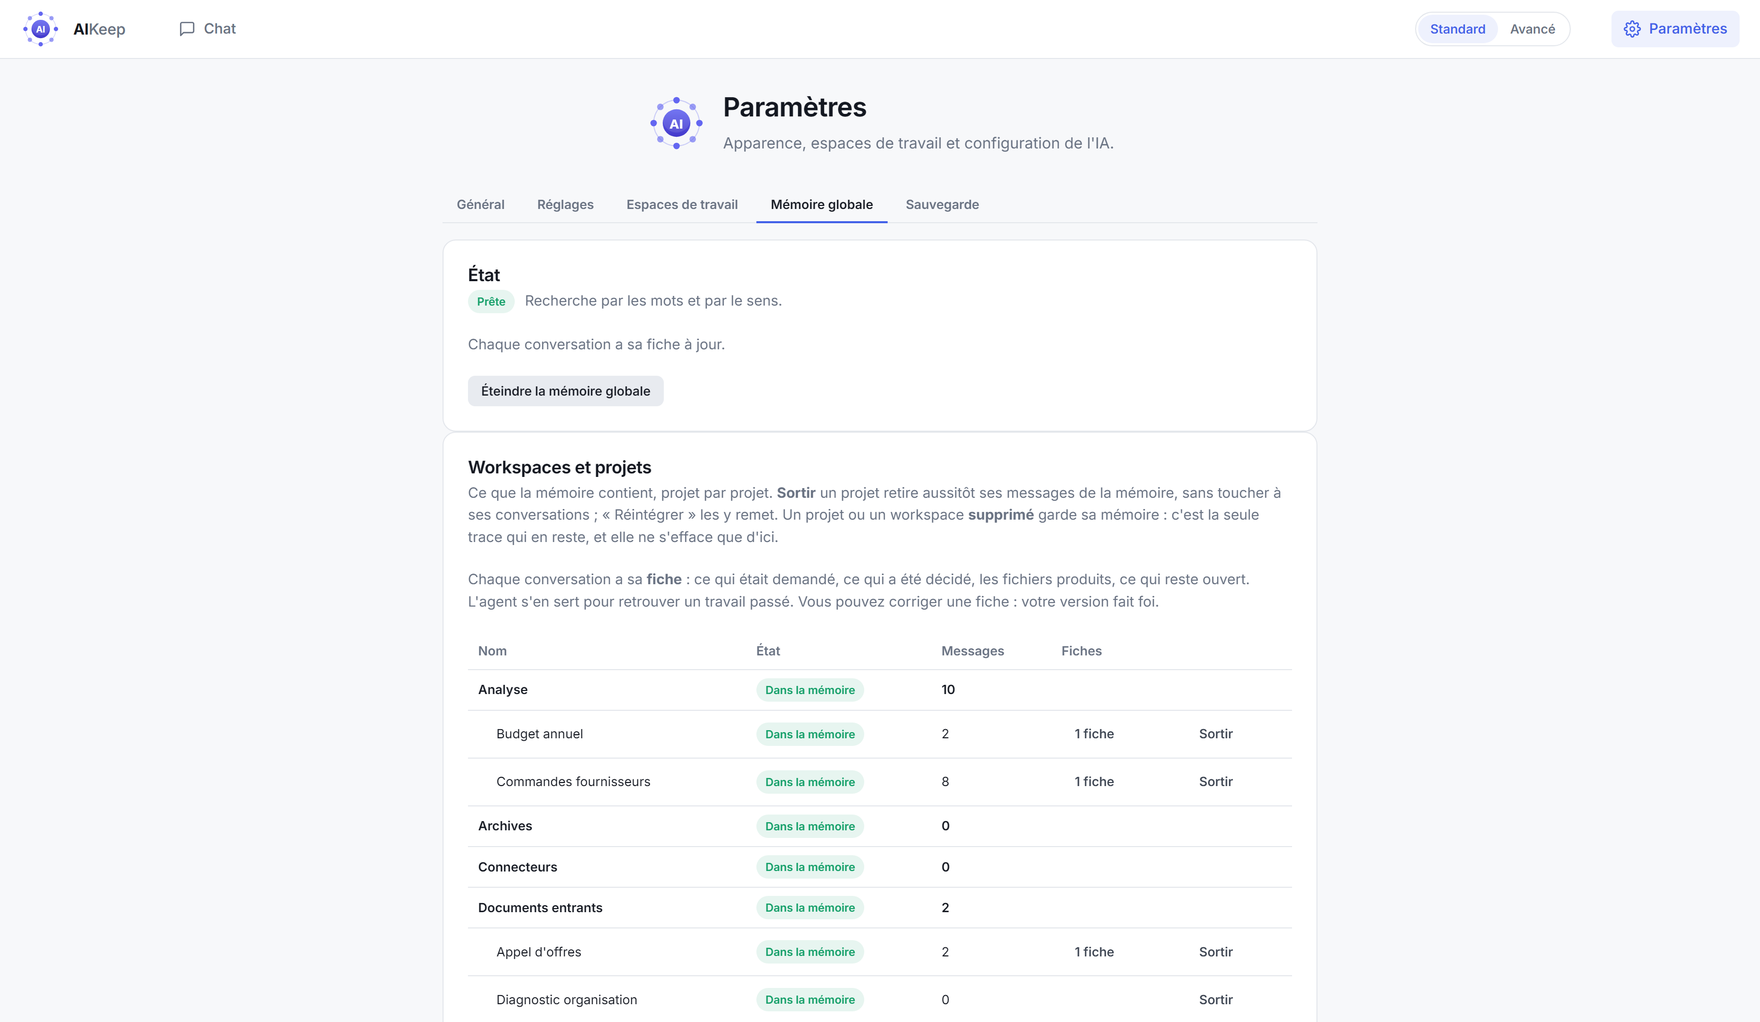Click Sortir for Commandes fournisseurs
1760x1022 pixels.
1215,782
